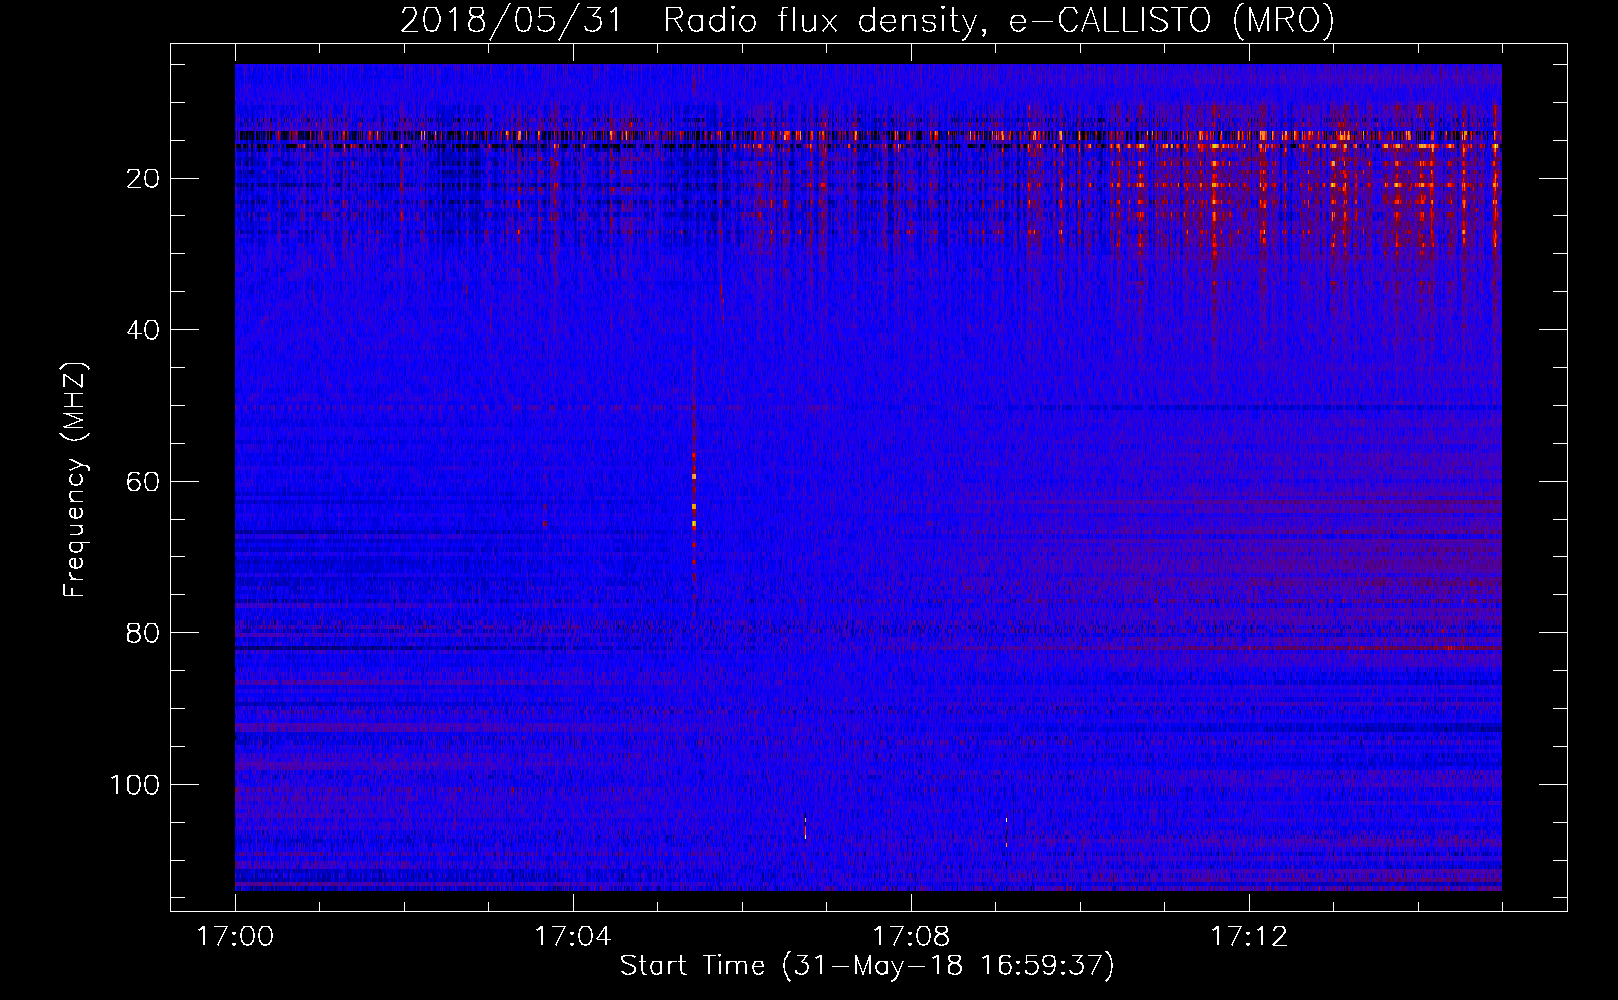
Task: Click the 17:04 time tick label
Action: tap(573, 936)
